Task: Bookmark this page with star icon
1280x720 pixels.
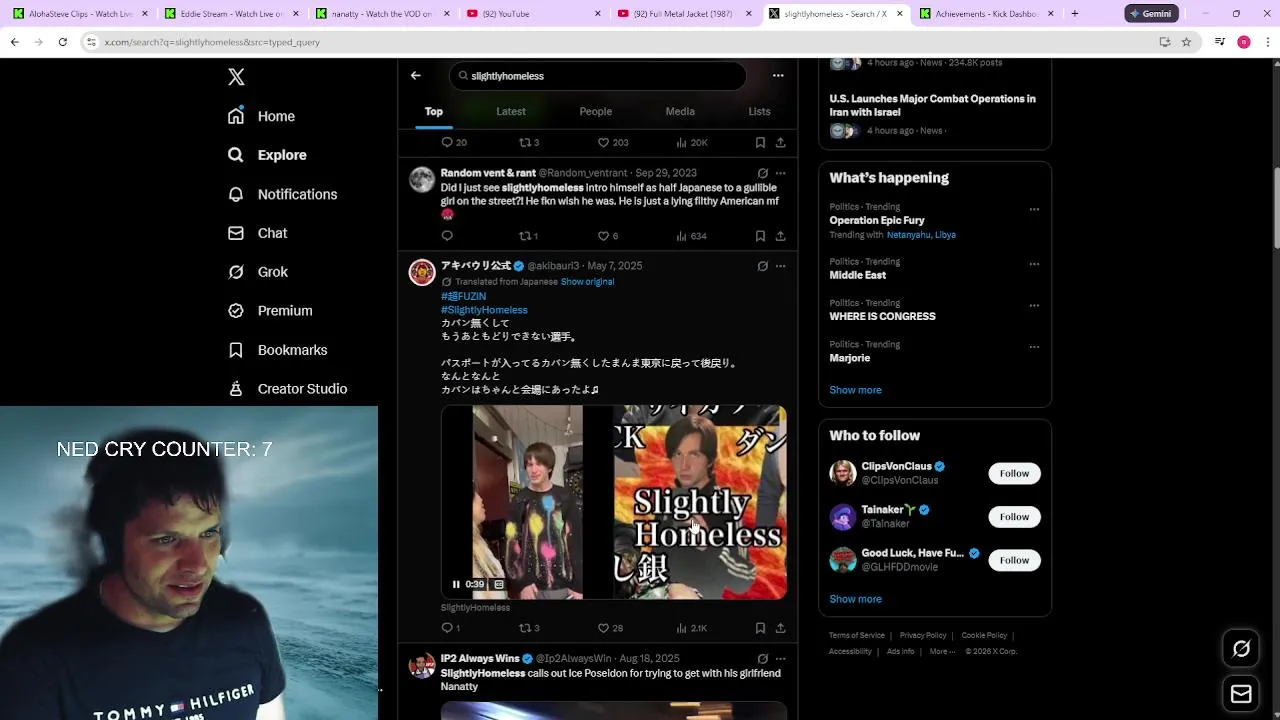Action: pos(1186,42)
